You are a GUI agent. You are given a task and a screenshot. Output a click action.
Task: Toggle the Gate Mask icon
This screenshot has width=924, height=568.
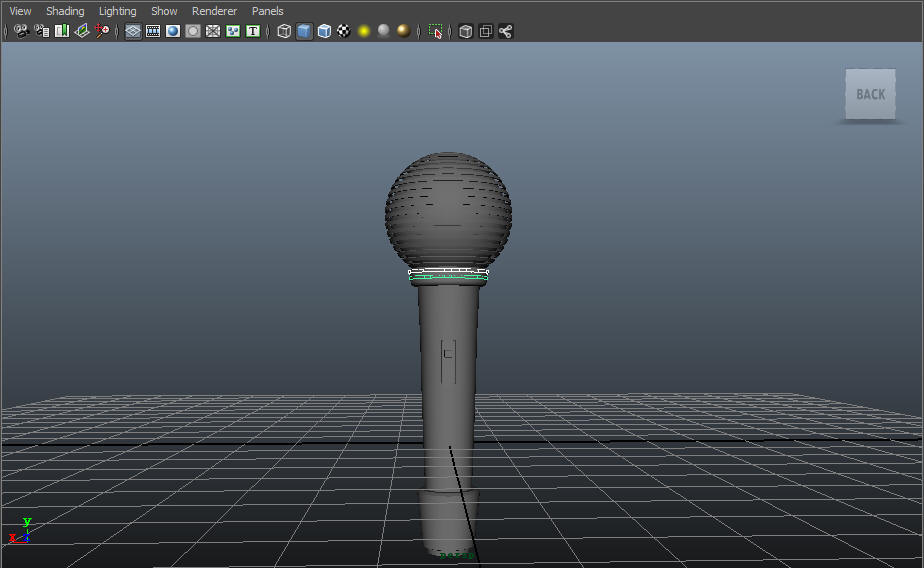193,31
